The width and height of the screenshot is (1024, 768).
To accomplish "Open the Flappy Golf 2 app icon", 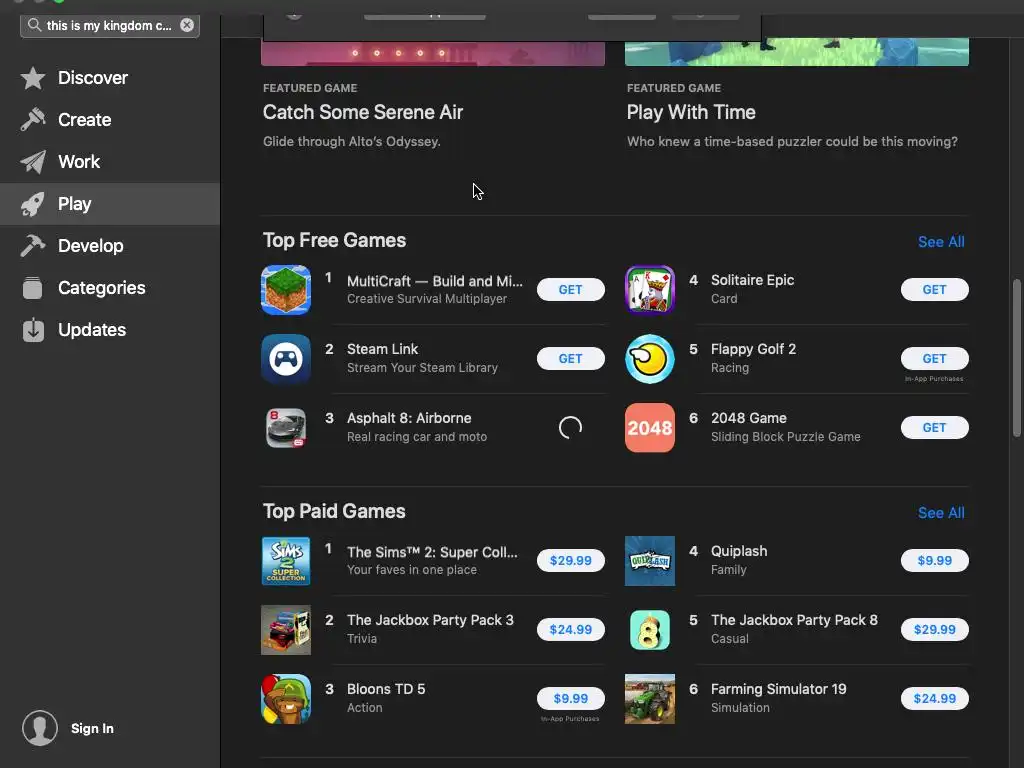I will (x=650, y=359).
